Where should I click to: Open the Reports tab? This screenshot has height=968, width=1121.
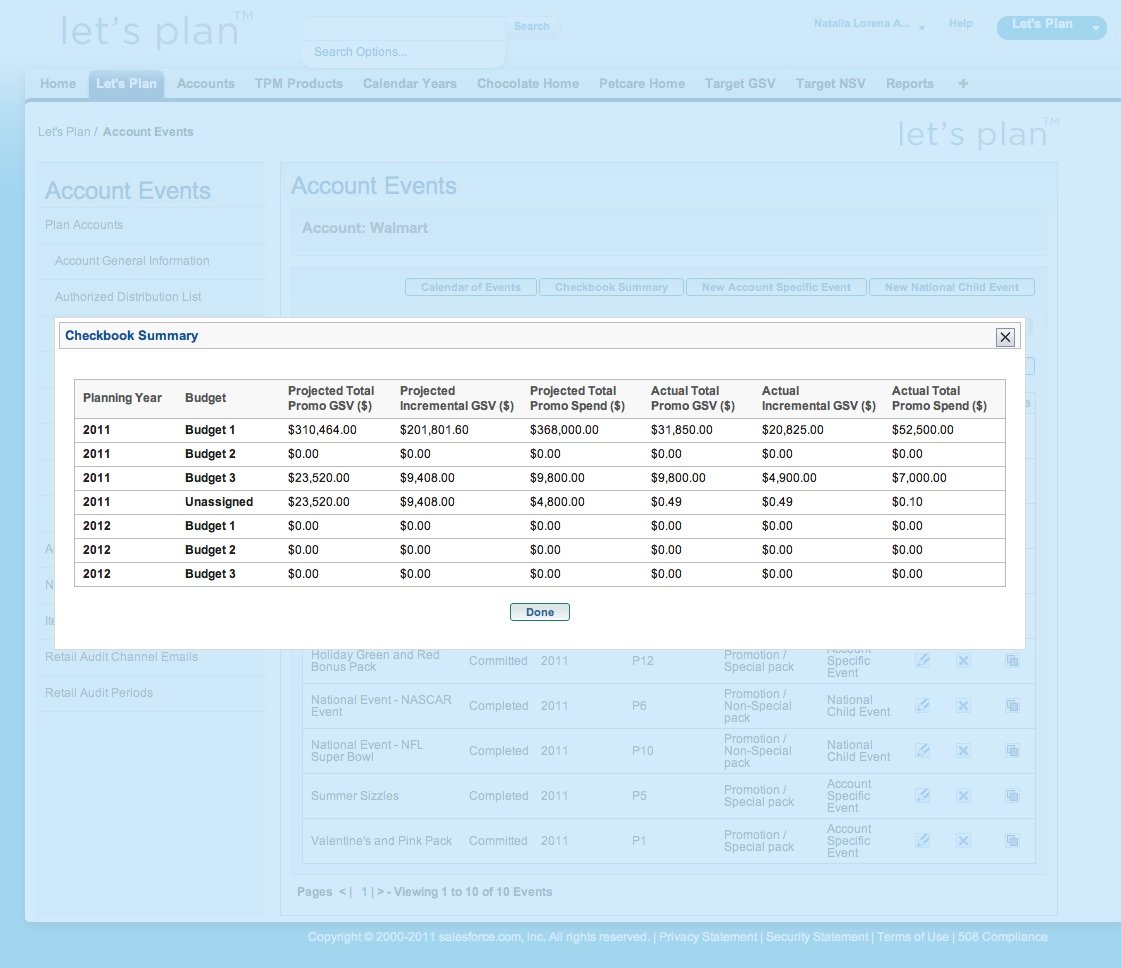(x=909, y=84)
